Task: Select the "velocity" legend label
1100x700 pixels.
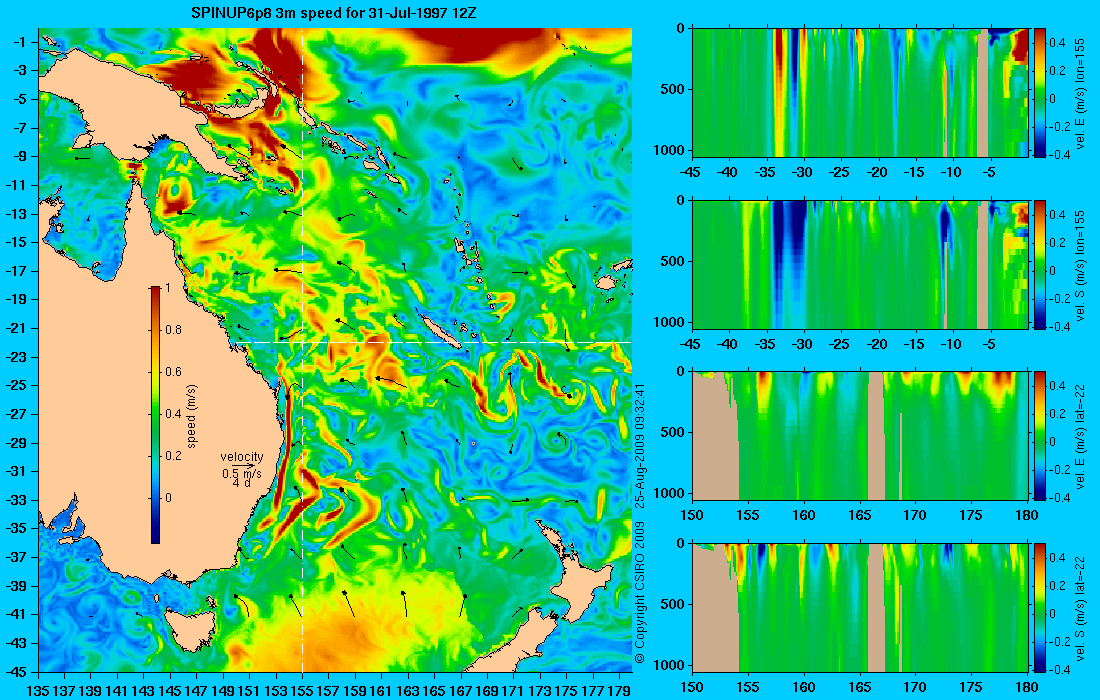Action: click(x=241, y=457)
